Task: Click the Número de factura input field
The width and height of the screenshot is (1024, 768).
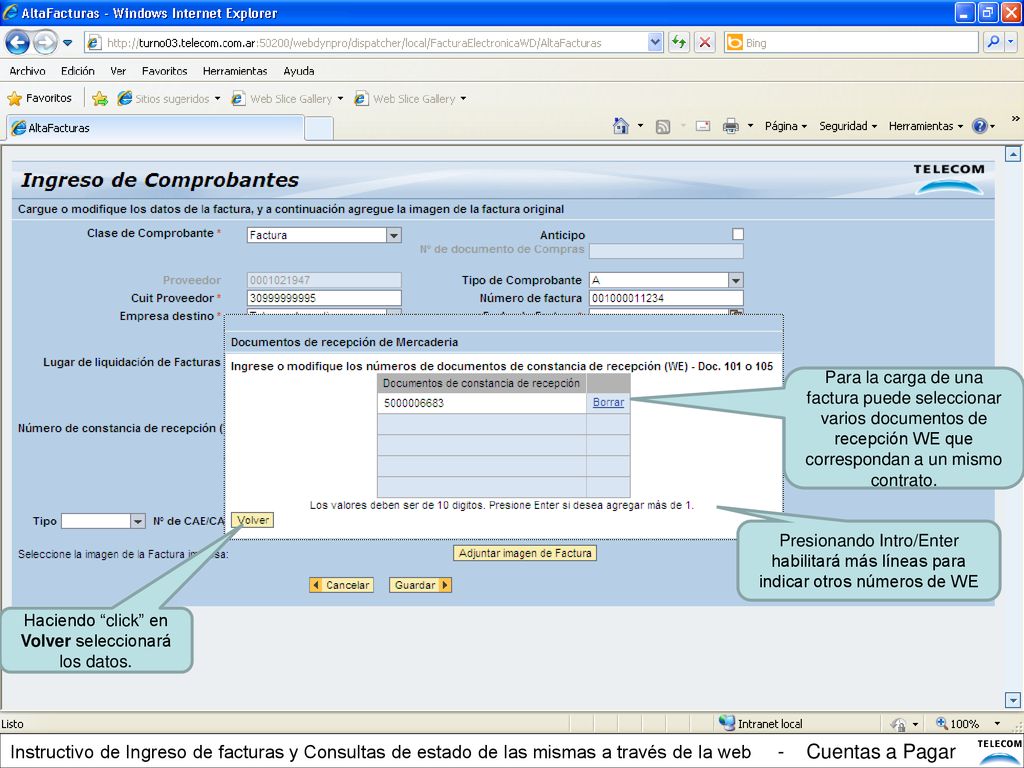Action: point(666,298)
